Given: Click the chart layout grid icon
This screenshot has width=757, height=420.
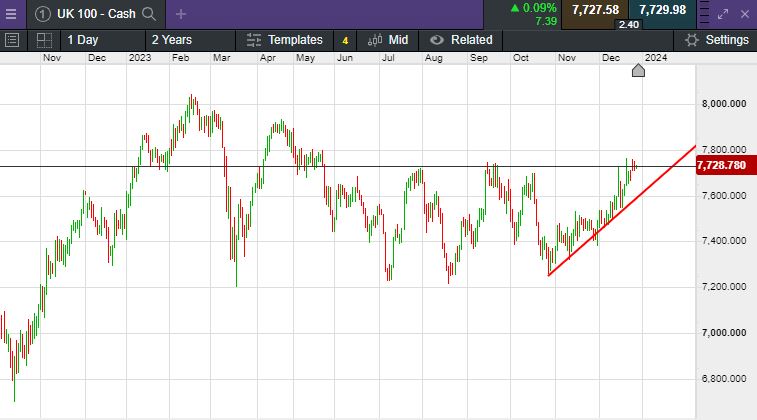Looking at the screenshot, I should coord(44,40).
